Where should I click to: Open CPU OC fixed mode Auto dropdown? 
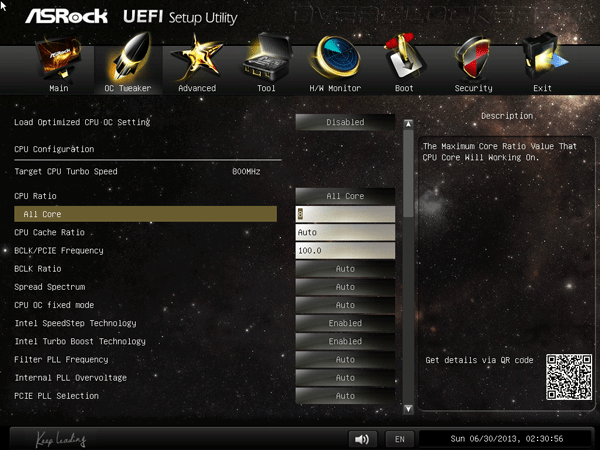click(345, 305)
